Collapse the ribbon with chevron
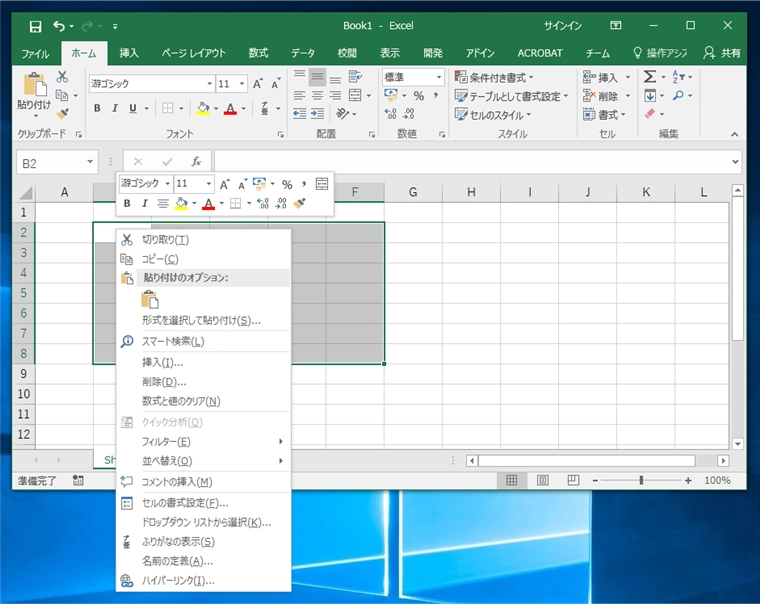This screenshot has height=604, width=760. click(735, 134)
